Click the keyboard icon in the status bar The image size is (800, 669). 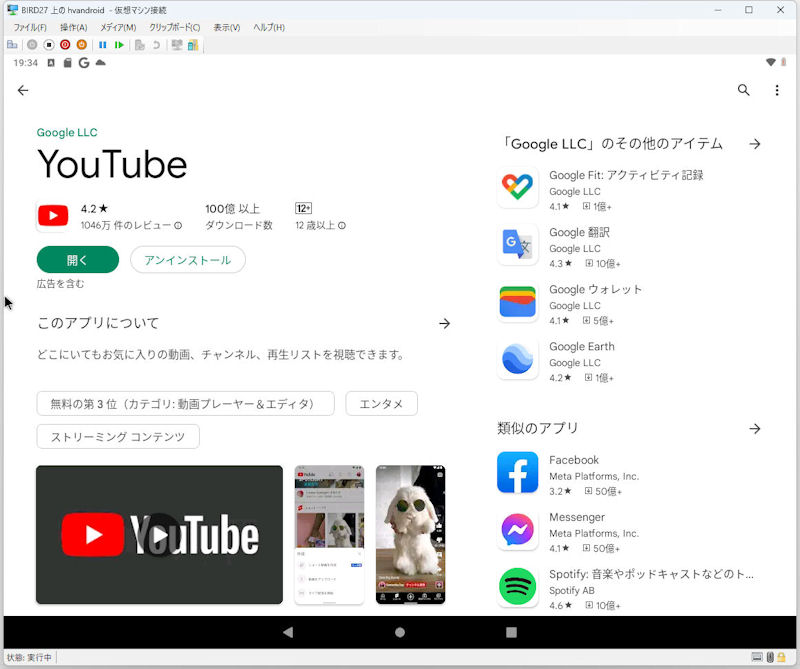(757, 657)
